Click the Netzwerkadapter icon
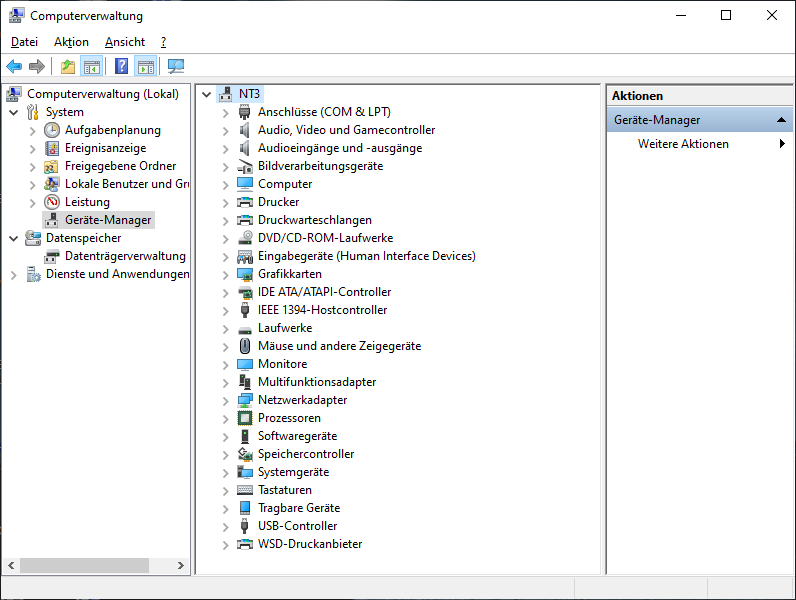796x600 pixels. (x=245, y=400)
